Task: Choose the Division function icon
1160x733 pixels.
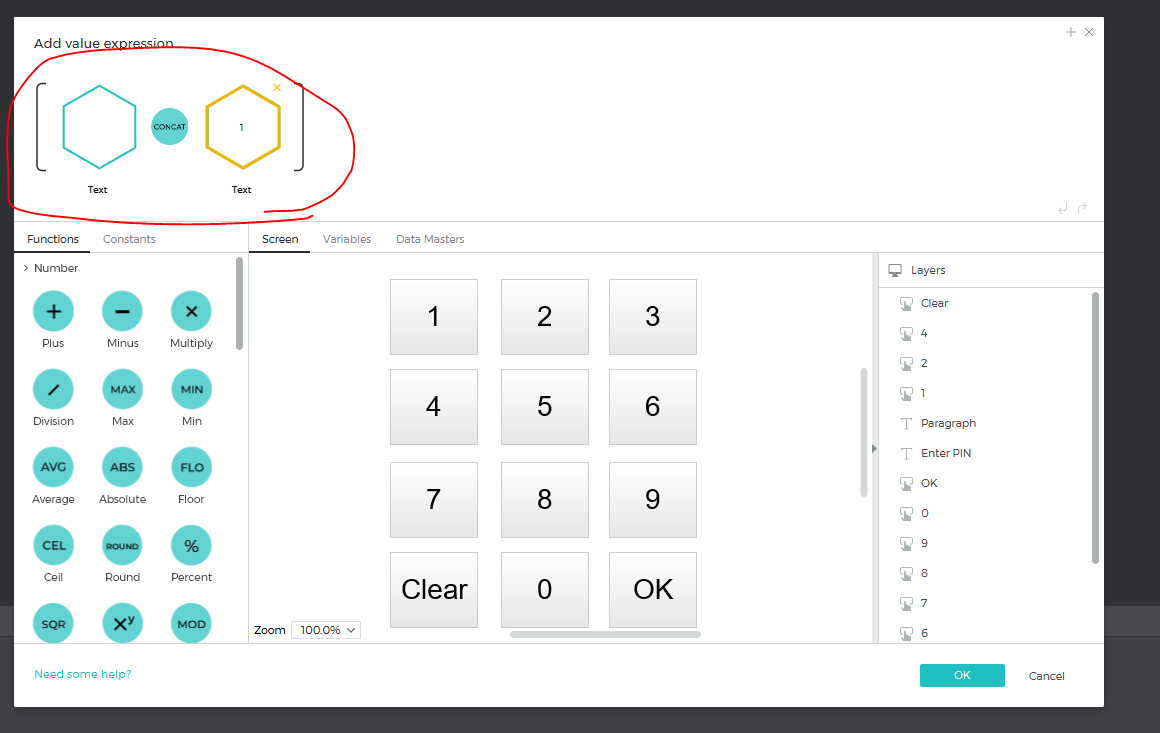Action: coord(53,389)
